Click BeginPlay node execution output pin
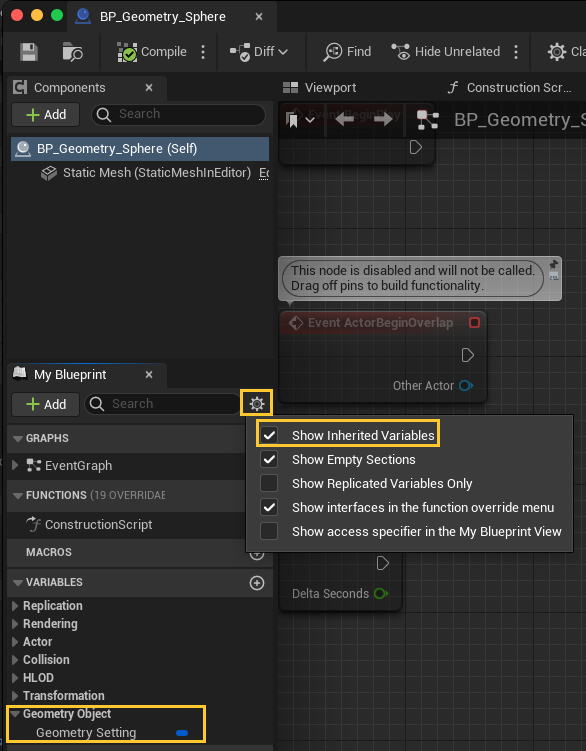The height and width of the screenshot is (751, 586). pyautogui.click(x=415, y=147)
